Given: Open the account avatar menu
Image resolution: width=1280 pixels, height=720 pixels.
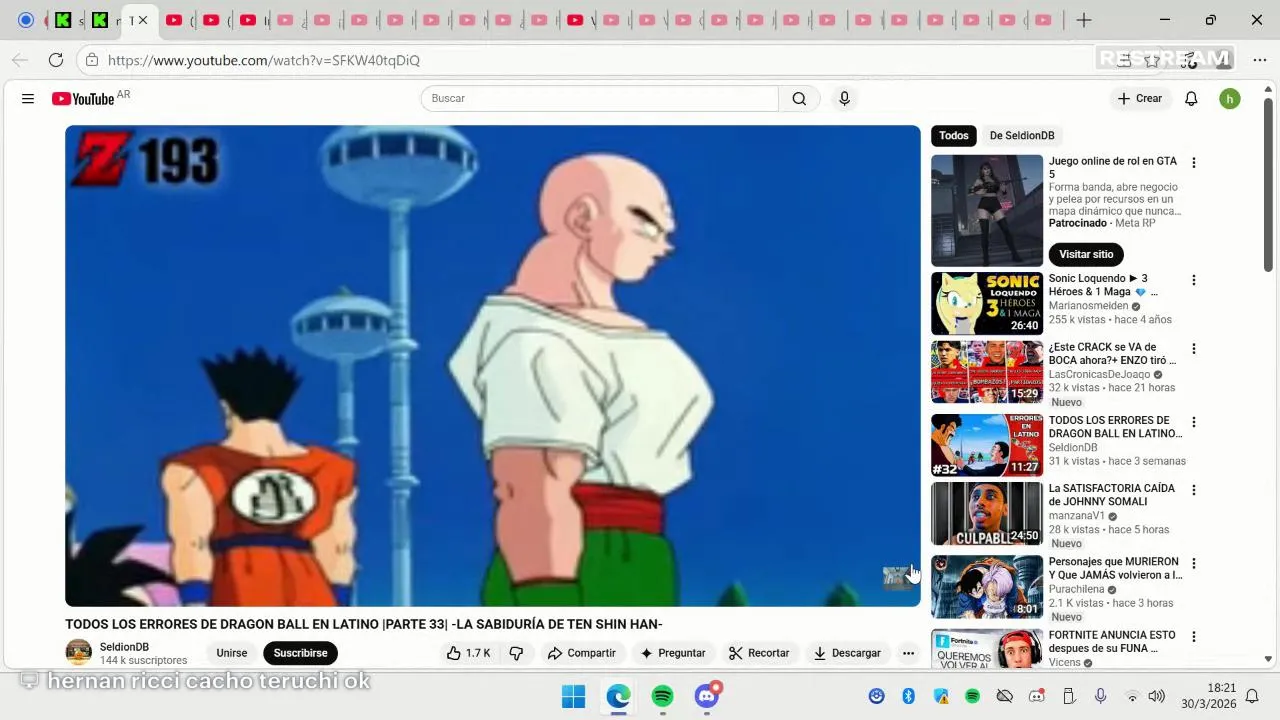Looking at the screenshot, I should tap(1230, 98).
